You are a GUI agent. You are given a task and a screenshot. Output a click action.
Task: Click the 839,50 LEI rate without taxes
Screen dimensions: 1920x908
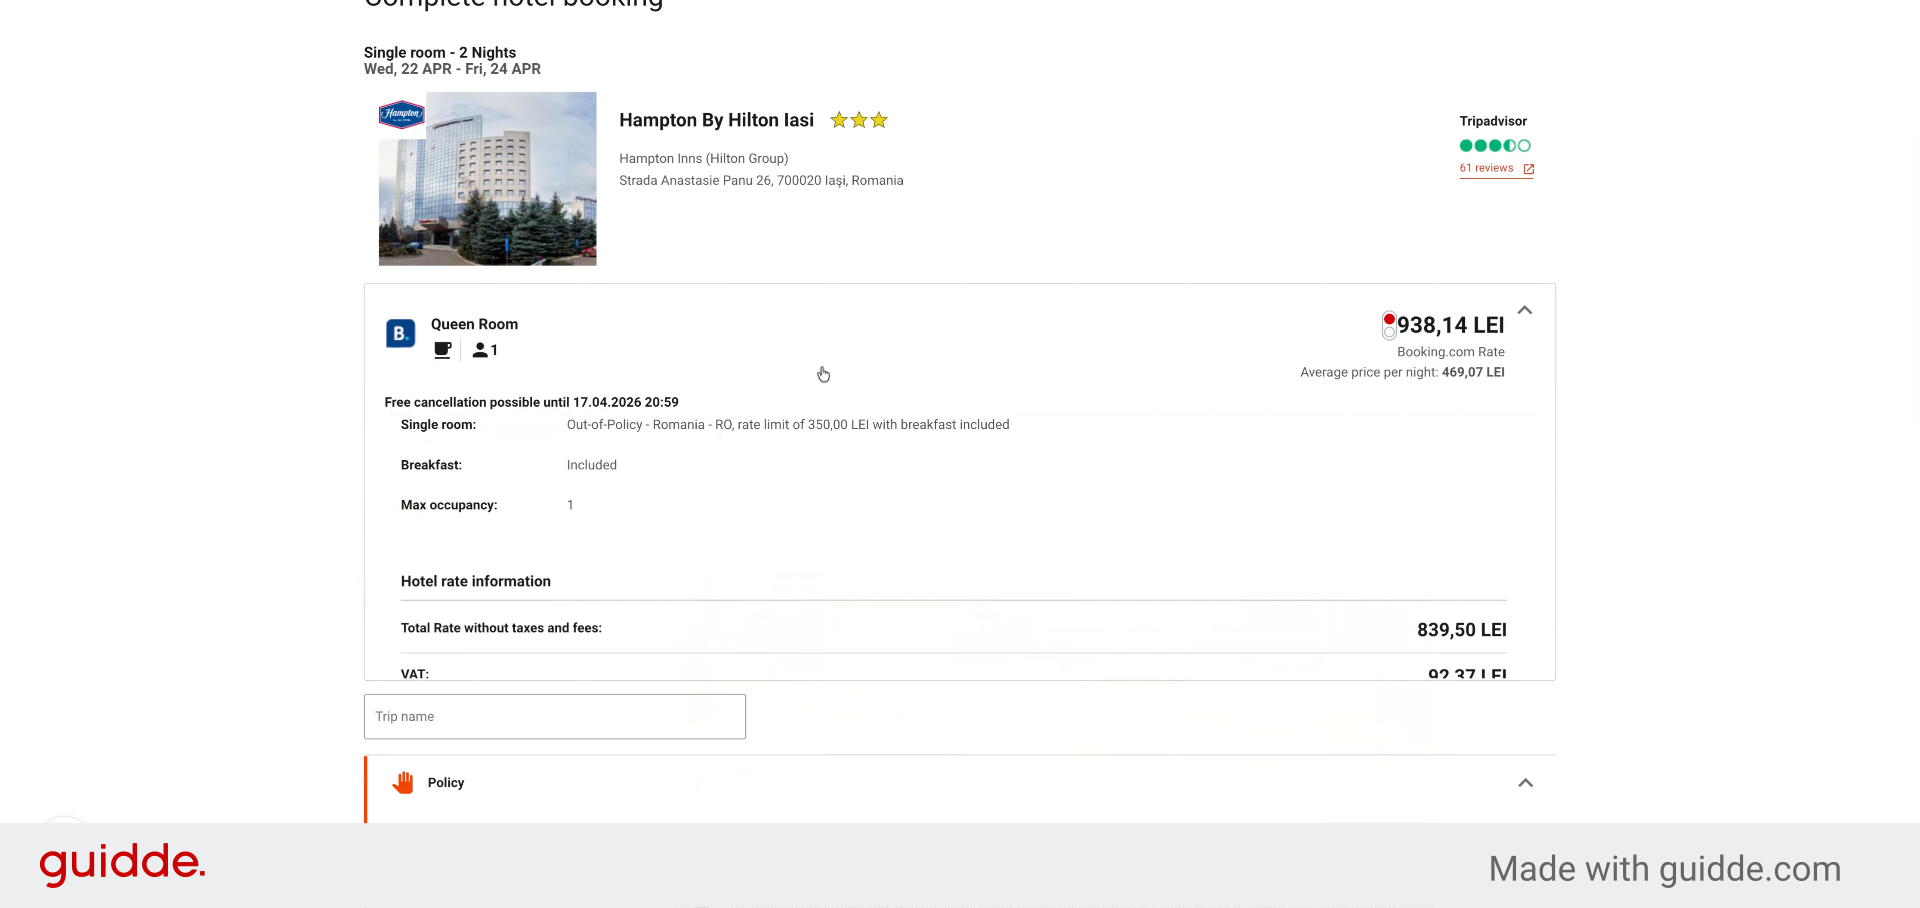(1462, 630)
